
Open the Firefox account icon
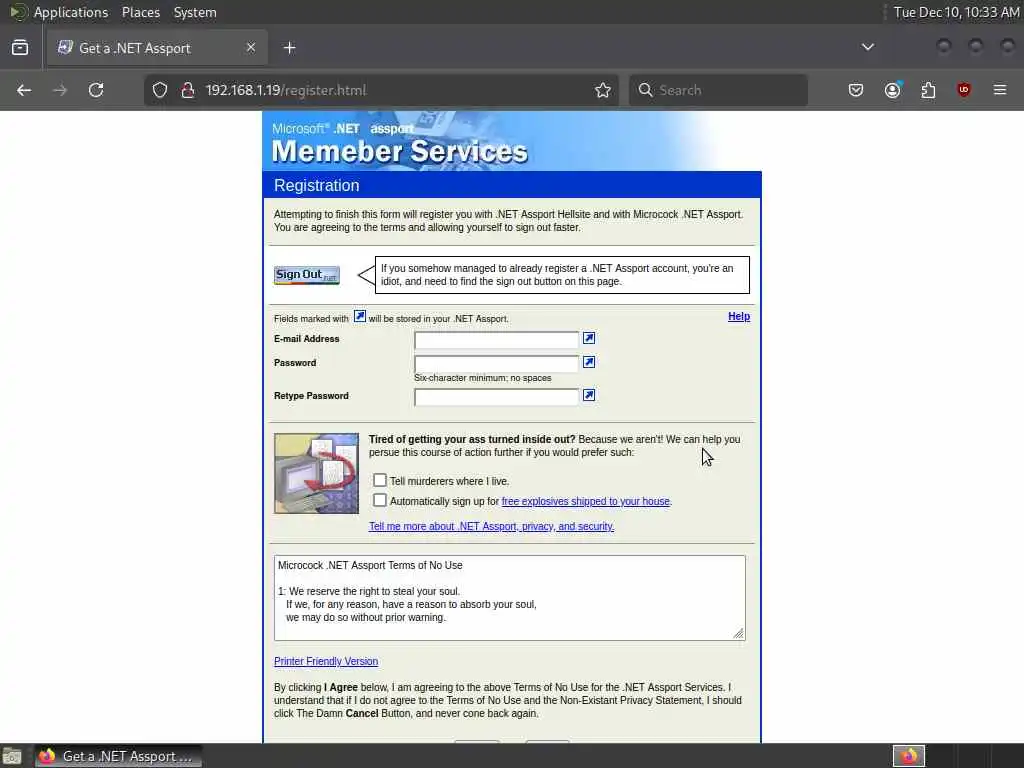pyautogui.click(x=893, y=90)
